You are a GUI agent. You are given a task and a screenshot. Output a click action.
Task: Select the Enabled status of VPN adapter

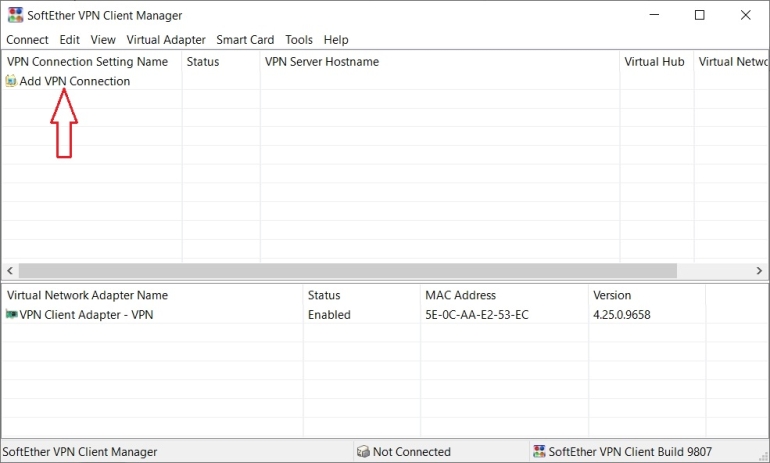[x=329, y=315]
